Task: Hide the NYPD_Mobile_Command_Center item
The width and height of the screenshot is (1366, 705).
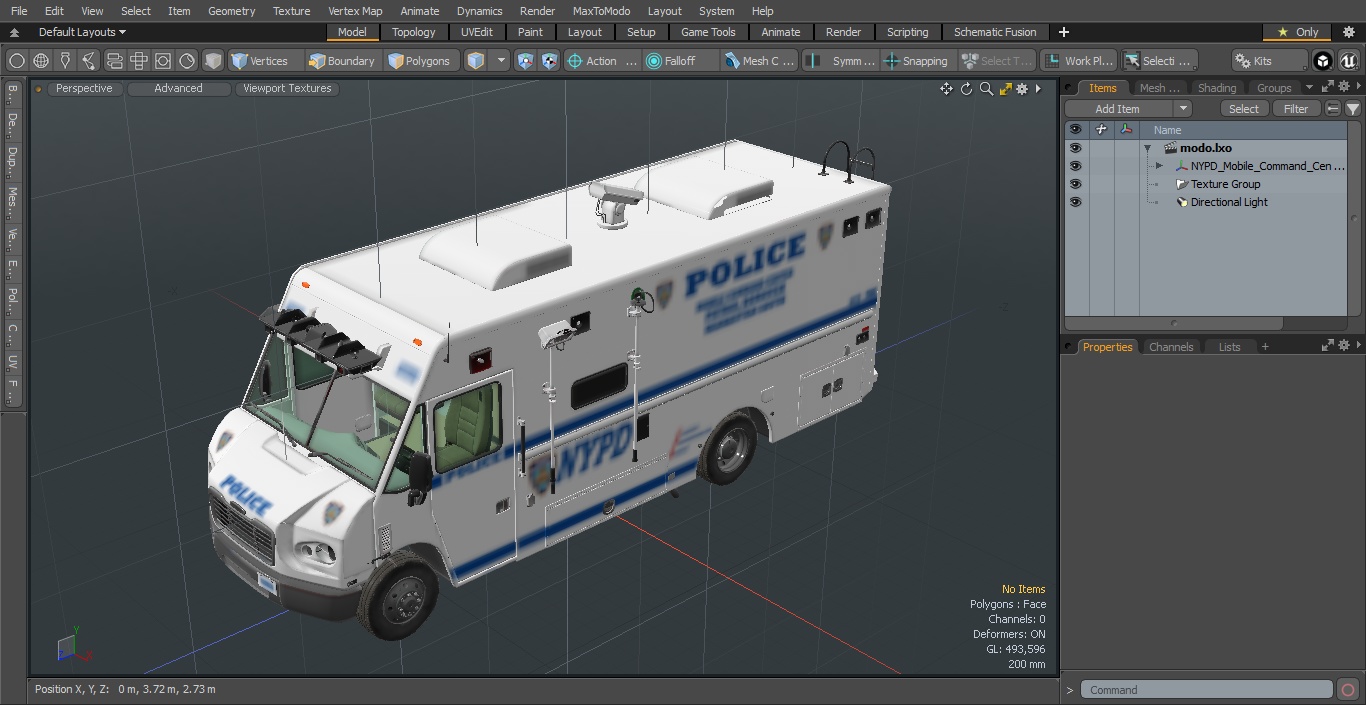Action: (1075, 166)
